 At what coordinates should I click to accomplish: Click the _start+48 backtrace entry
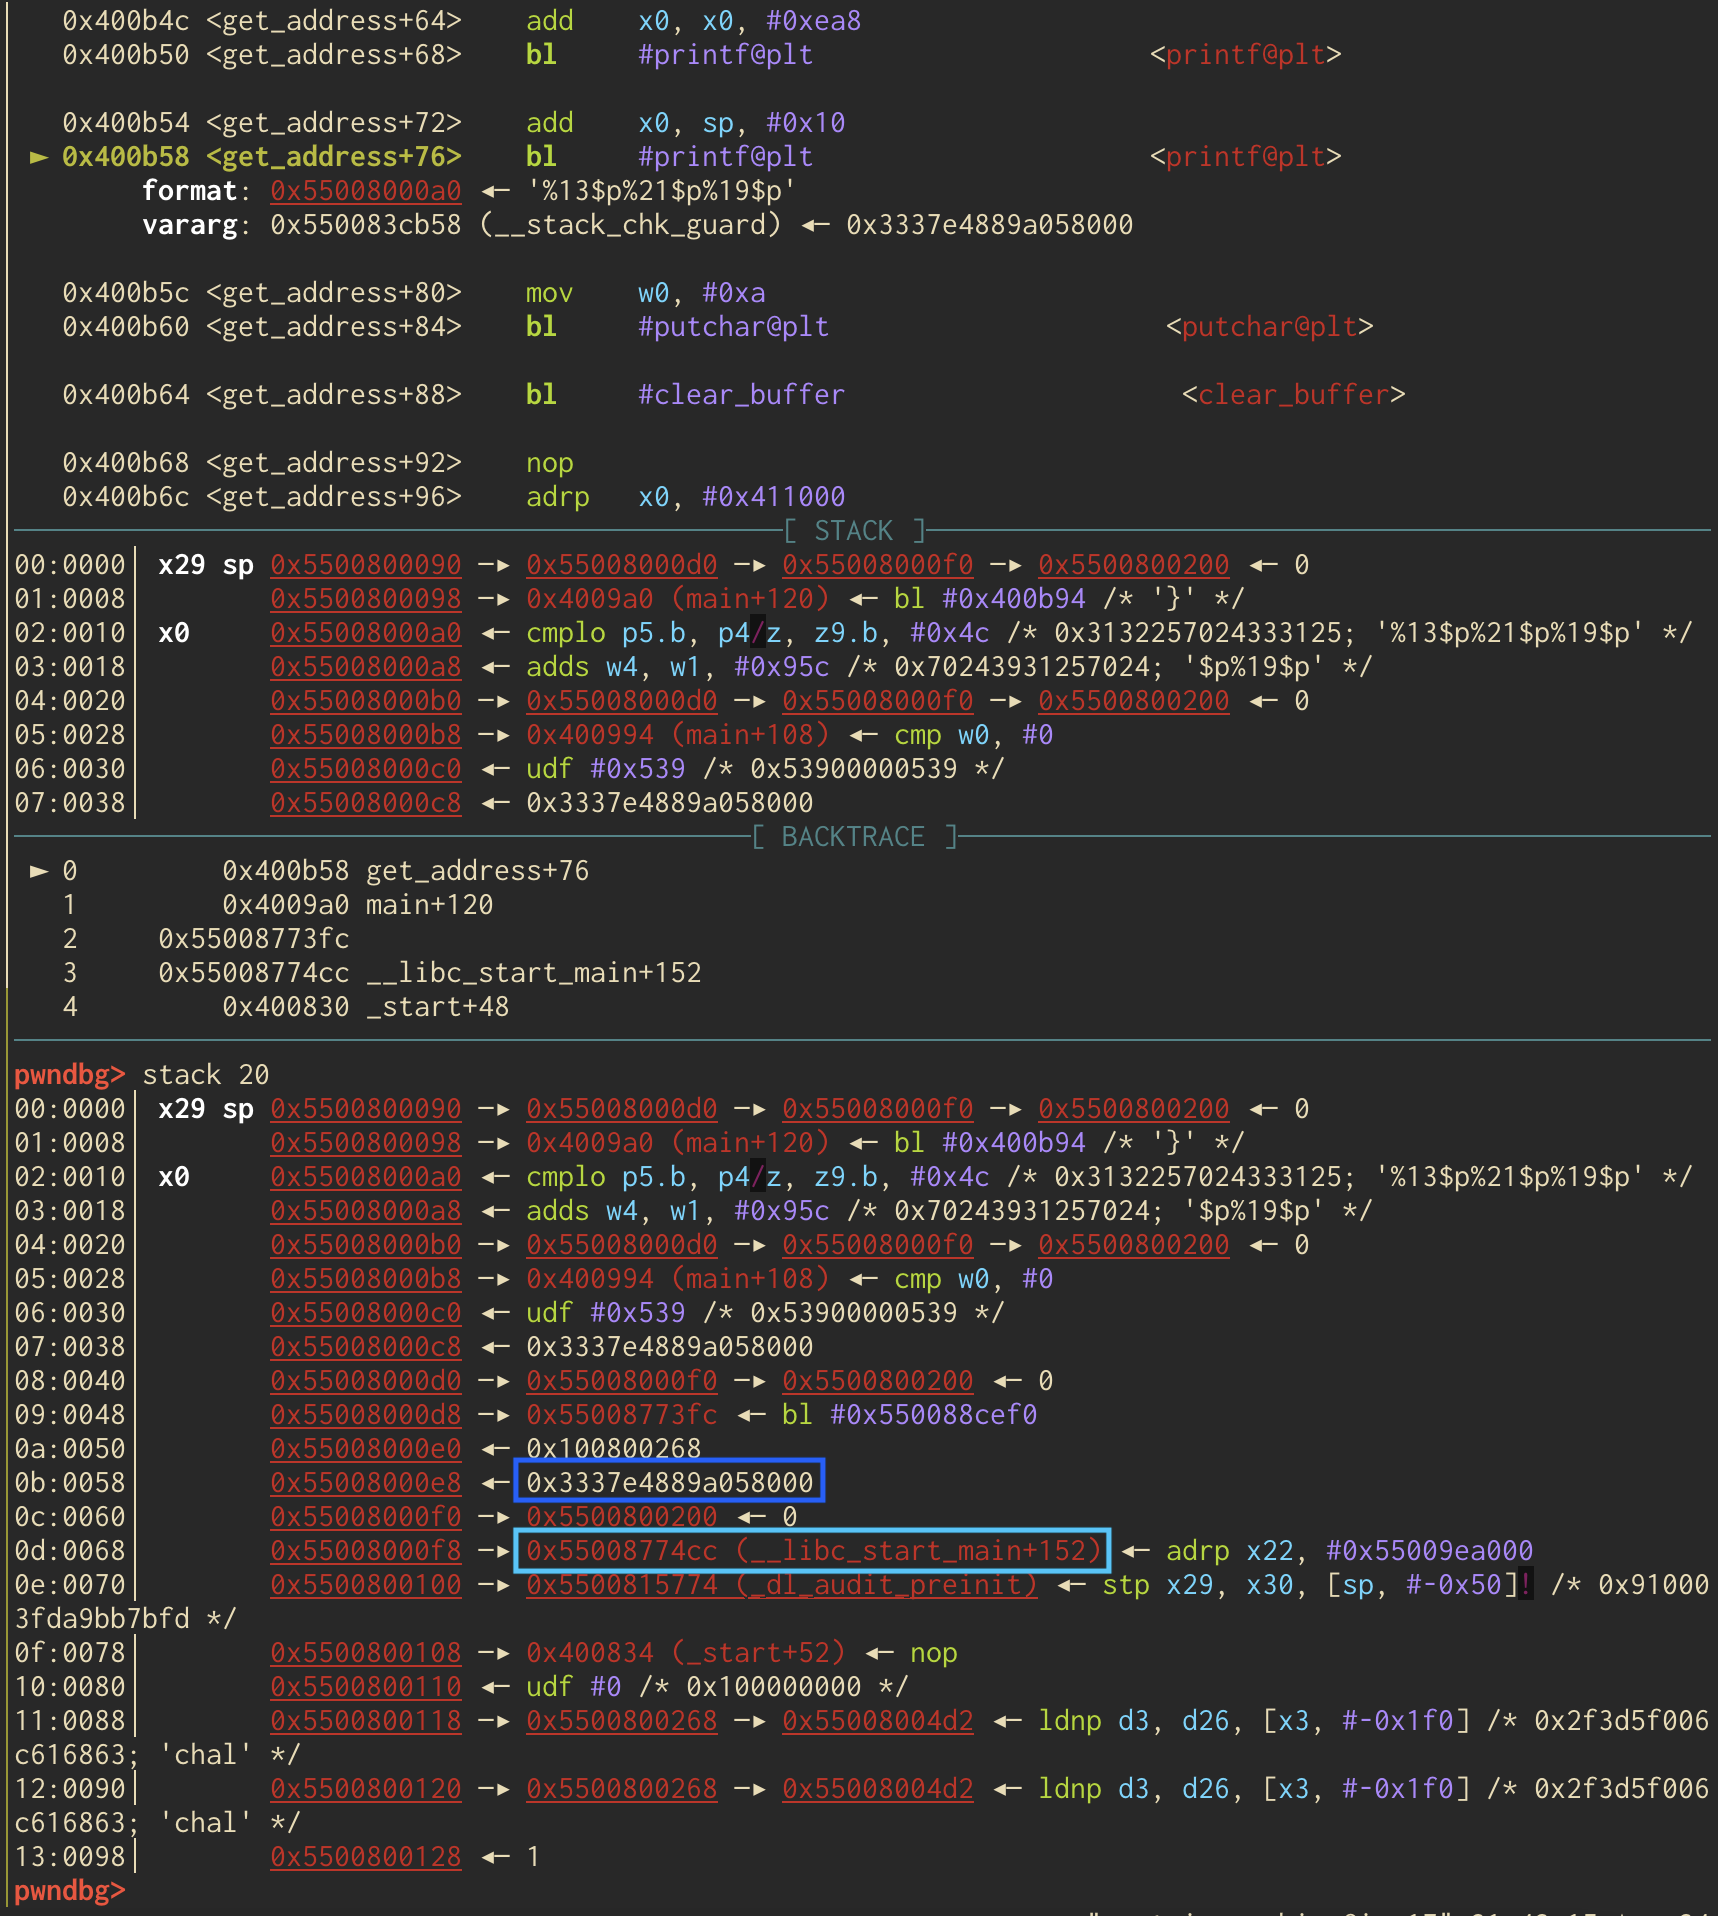(365, 1007)
